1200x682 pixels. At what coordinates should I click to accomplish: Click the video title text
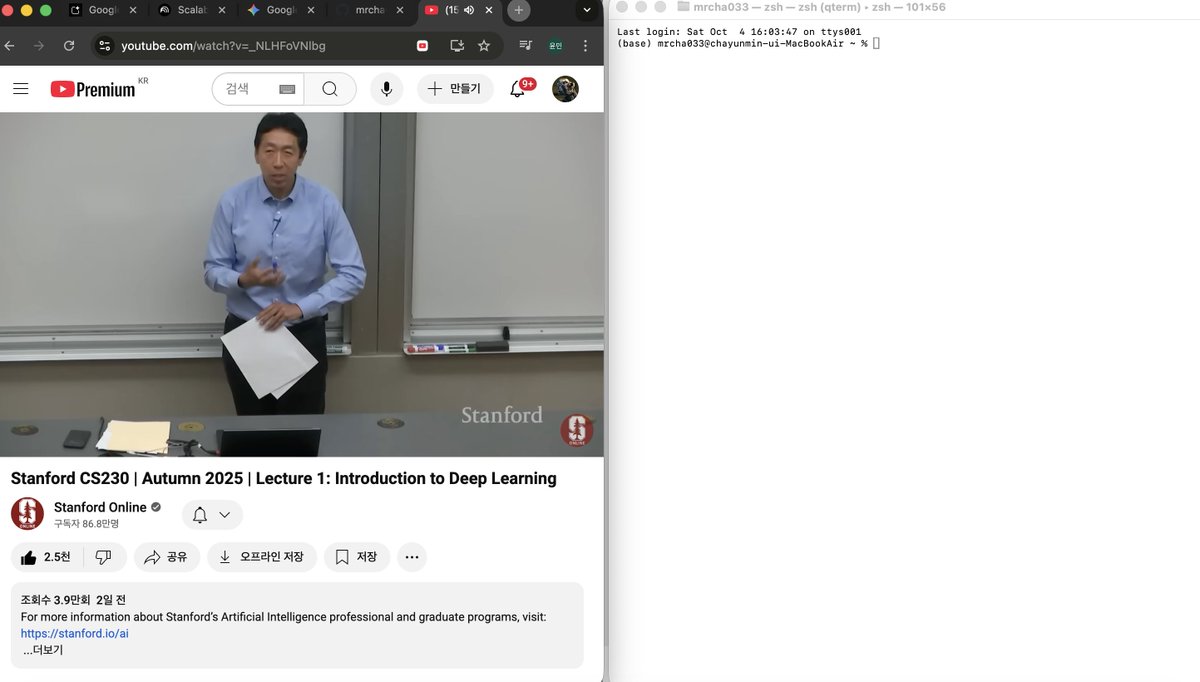pos(284,478)
